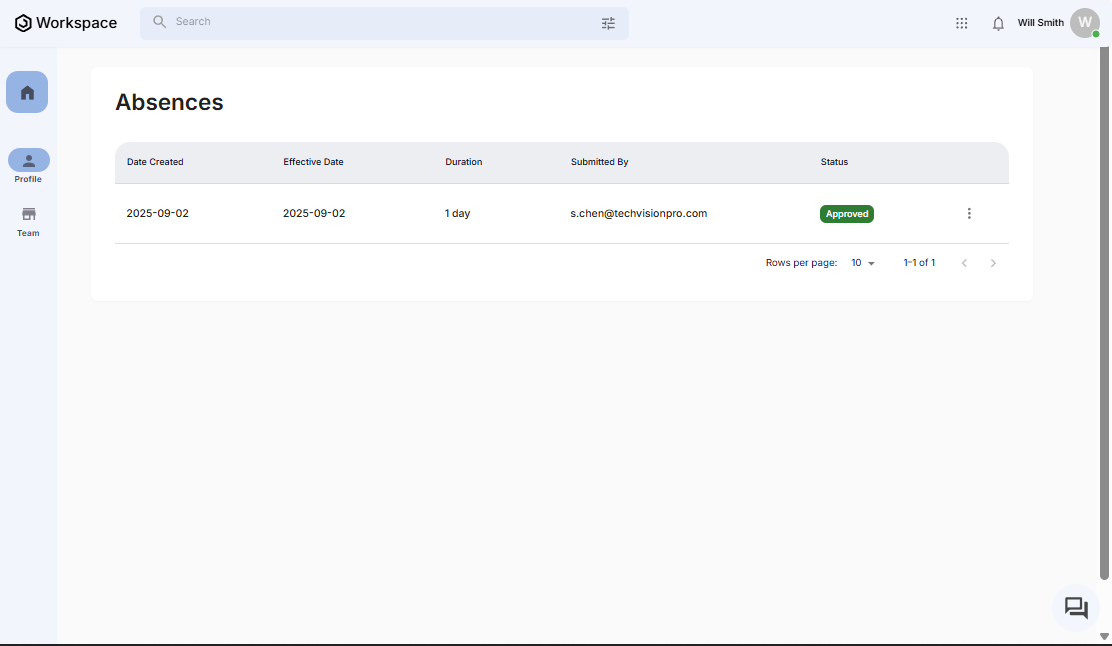This screenshot has width=1112, height=646.
Task: Click inside the Search input field
Action: coord(380,22)
